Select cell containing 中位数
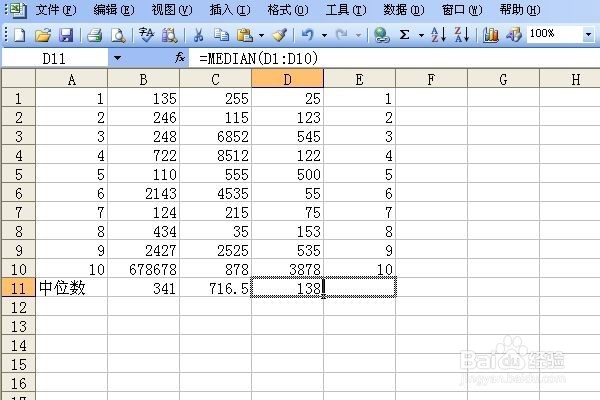 (x=72, y=288)
